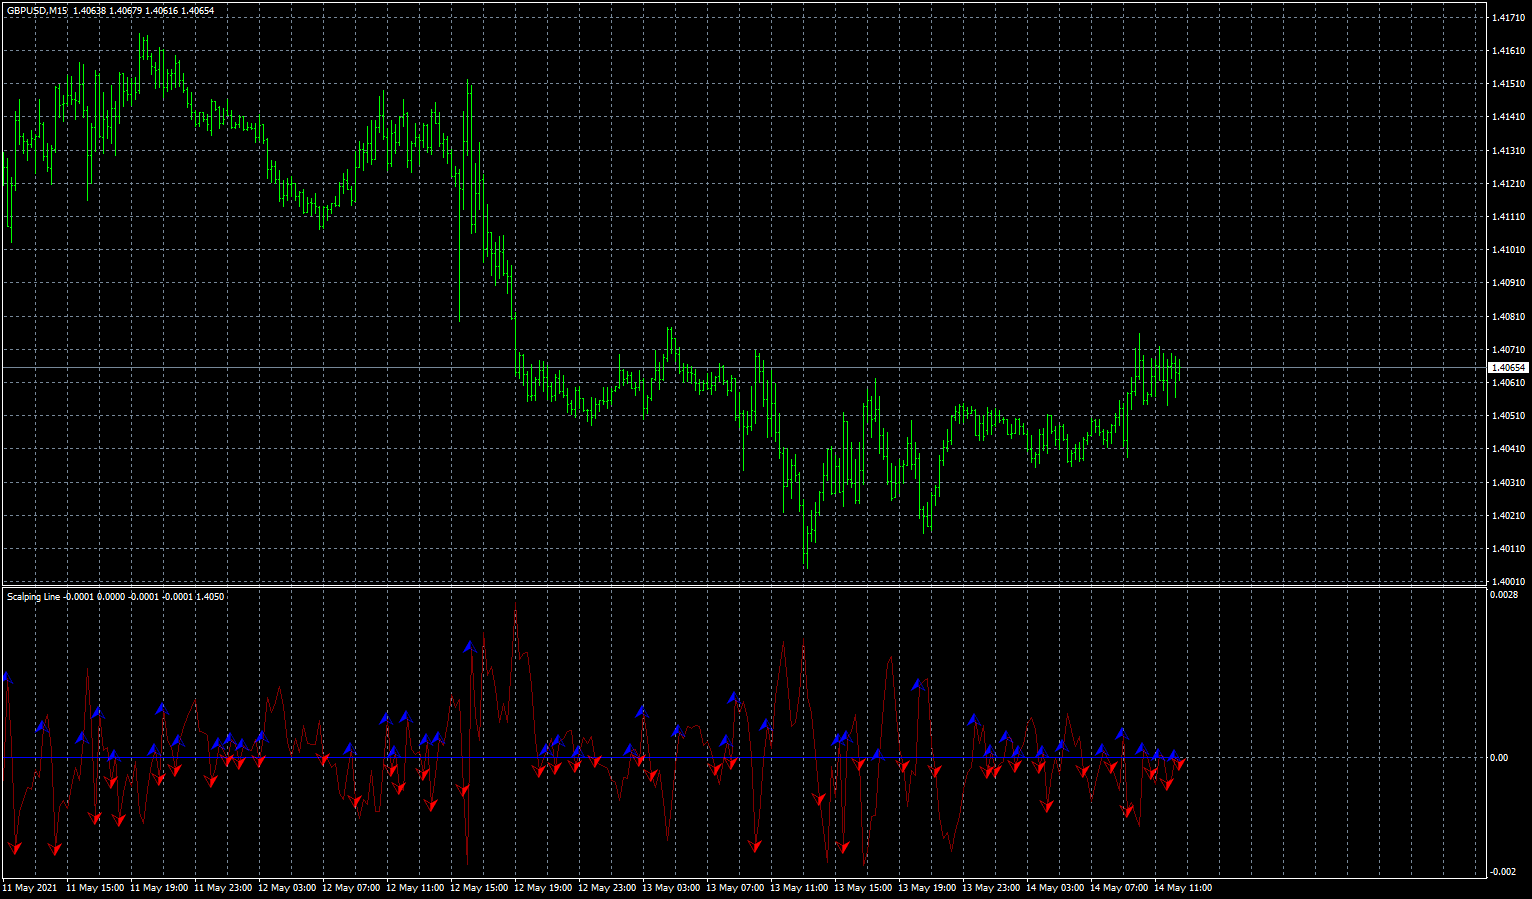The height and width of the screenshot is (899, 1532).
Task: Click price axis label 1.41110
Action: [x=1508, y=217]
